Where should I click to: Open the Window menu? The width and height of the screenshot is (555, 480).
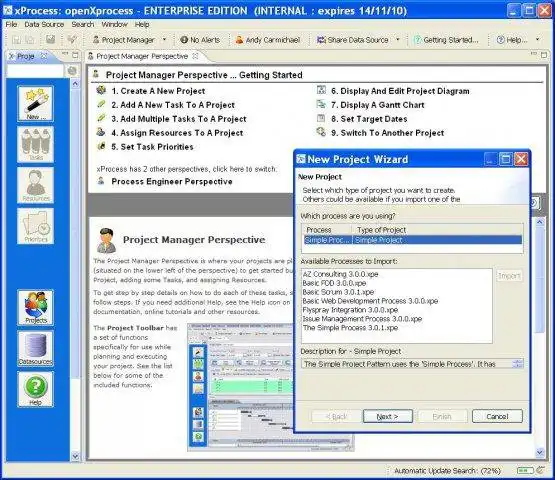coord(114,24)
